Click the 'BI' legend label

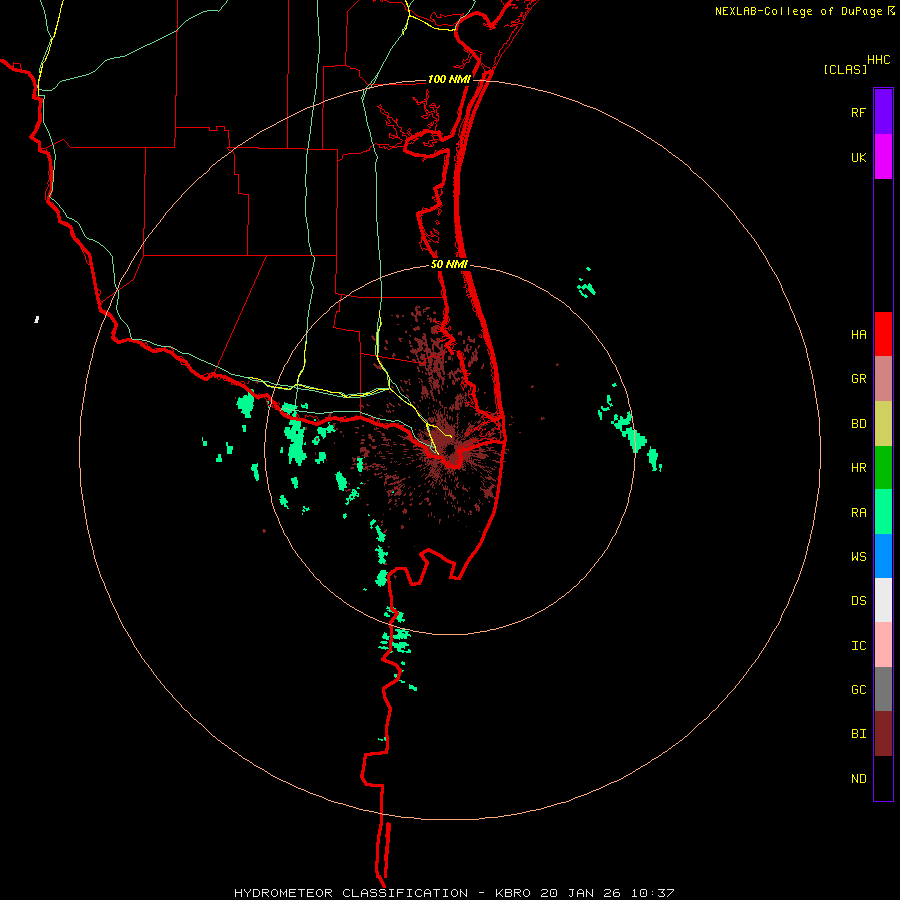pos(858,734)
